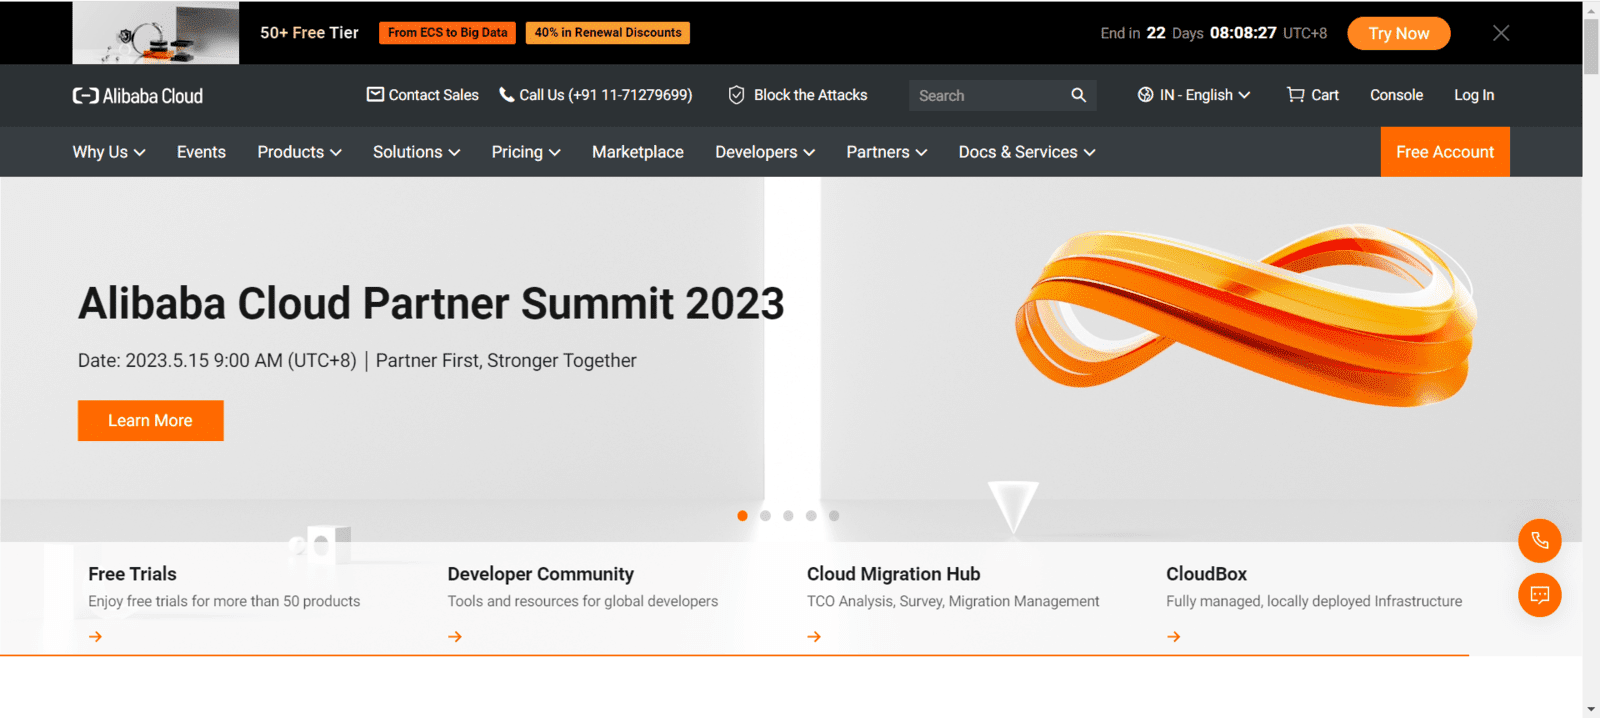Expand the Docs & Services dropdown
The width and height of the screenshot is (1600, 718).
pyautogui.click(x=1027, y=152)
